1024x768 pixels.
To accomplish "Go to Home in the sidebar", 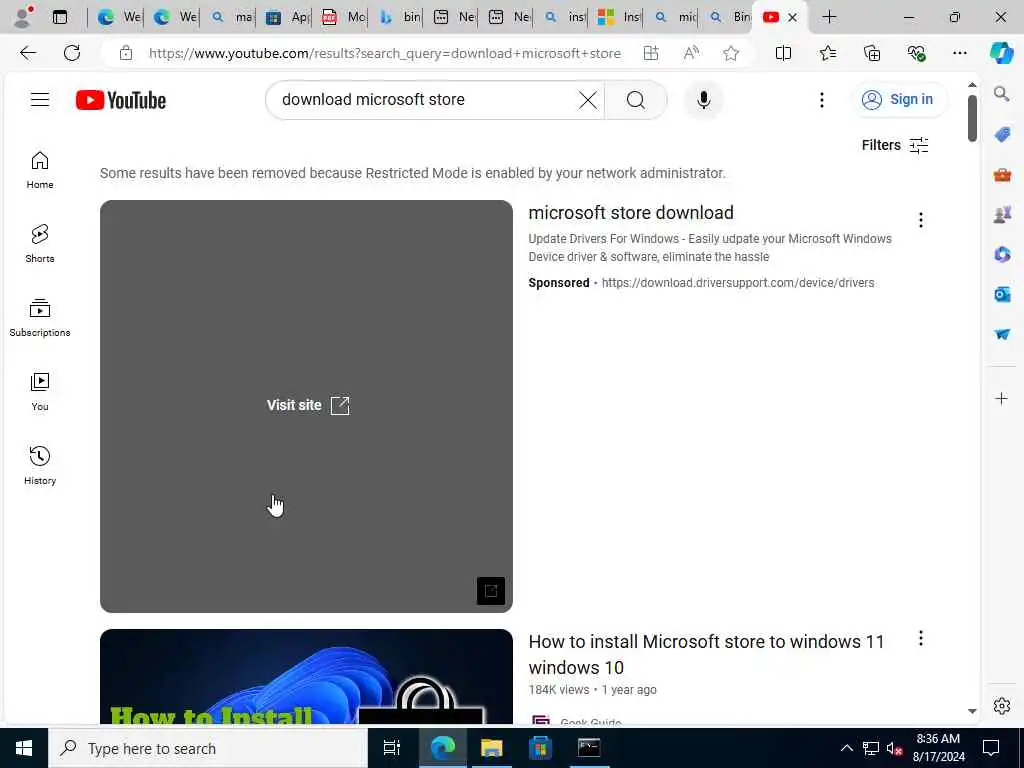I will pos(40,170).
